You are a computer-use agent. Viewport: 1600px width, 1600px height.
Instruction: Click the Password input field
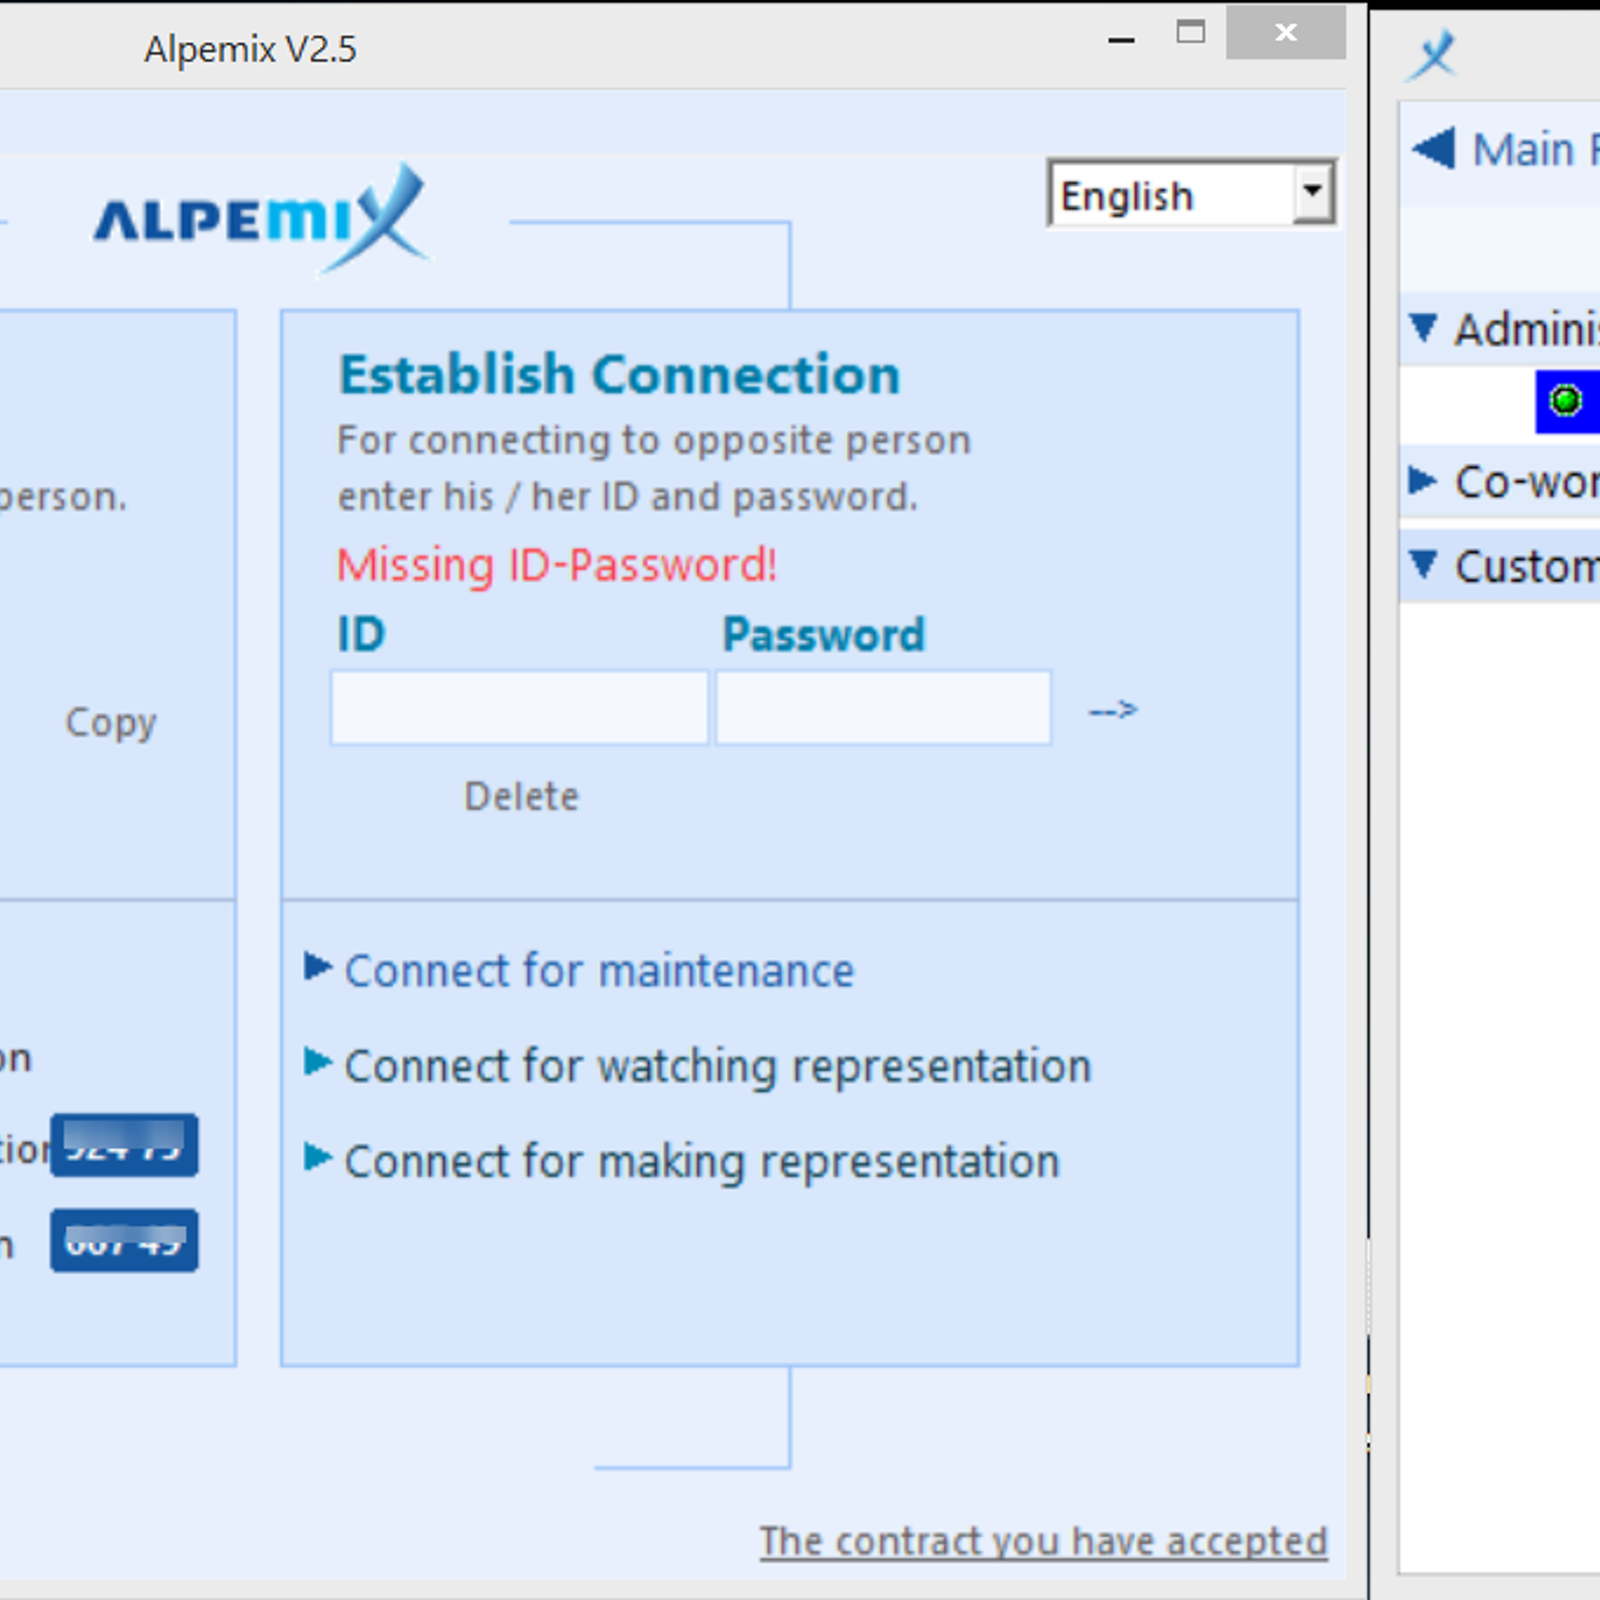click(883, 708)
